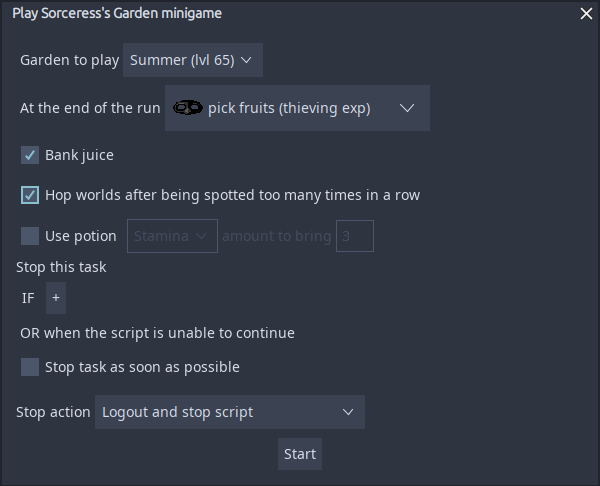
Task: Click the dialog title Play Sorceress's Garden minigame
Action: click(x=117, y=13)
